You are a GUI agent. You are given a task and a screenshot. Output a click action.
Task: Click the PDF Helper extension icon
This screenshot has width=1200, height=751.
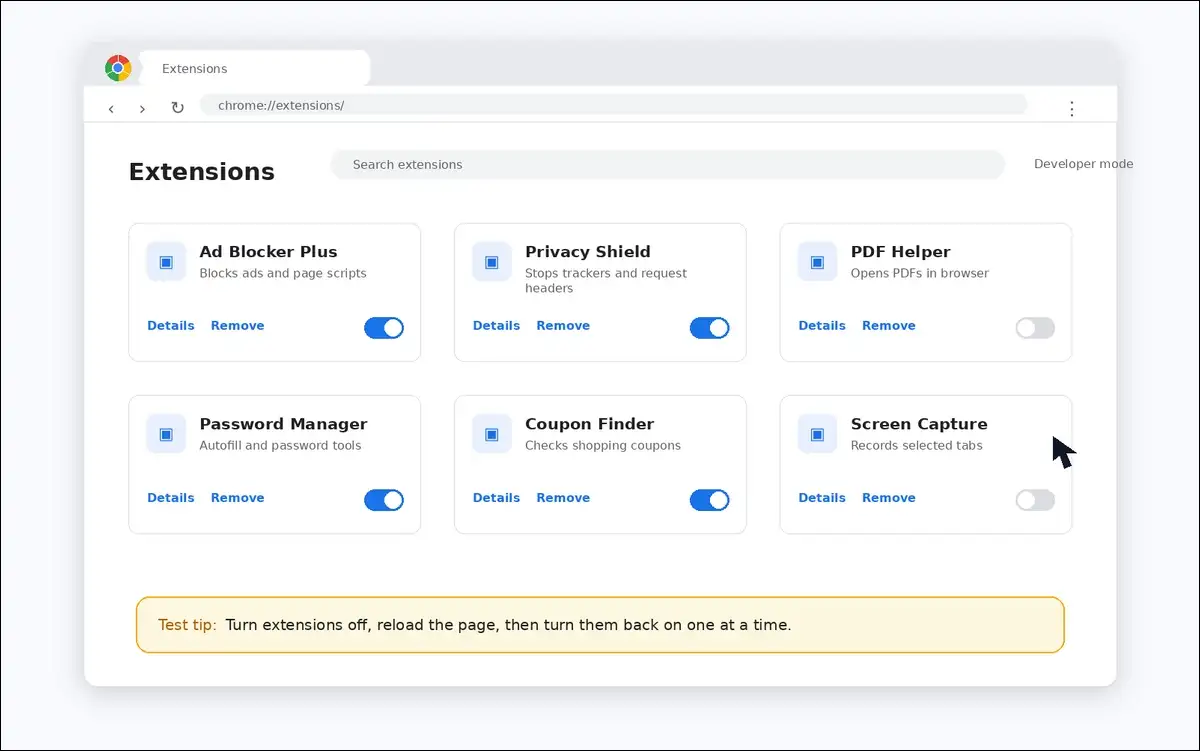coord(817,262)
